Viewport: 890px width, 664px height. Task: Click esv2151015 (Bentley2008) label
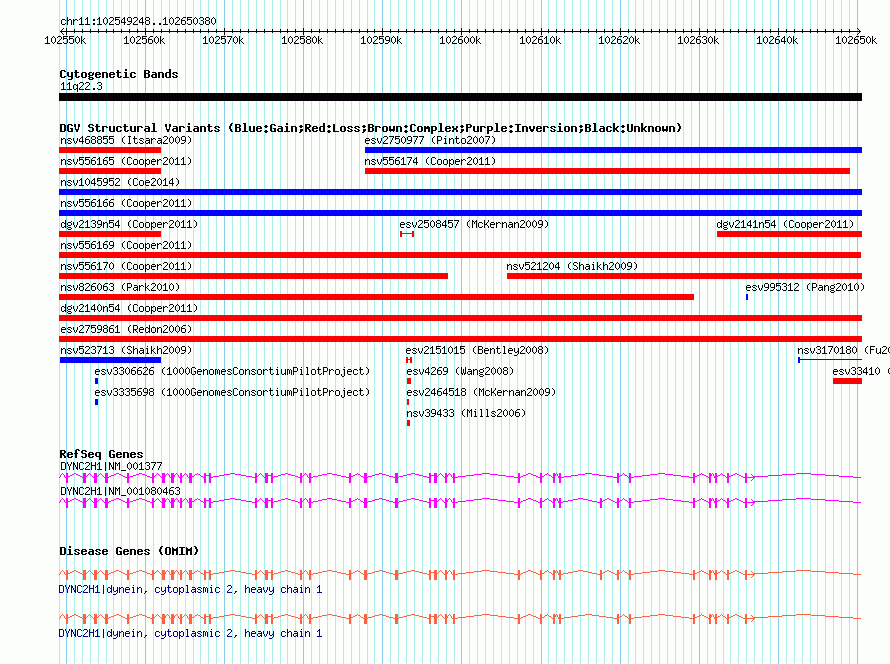477,350
